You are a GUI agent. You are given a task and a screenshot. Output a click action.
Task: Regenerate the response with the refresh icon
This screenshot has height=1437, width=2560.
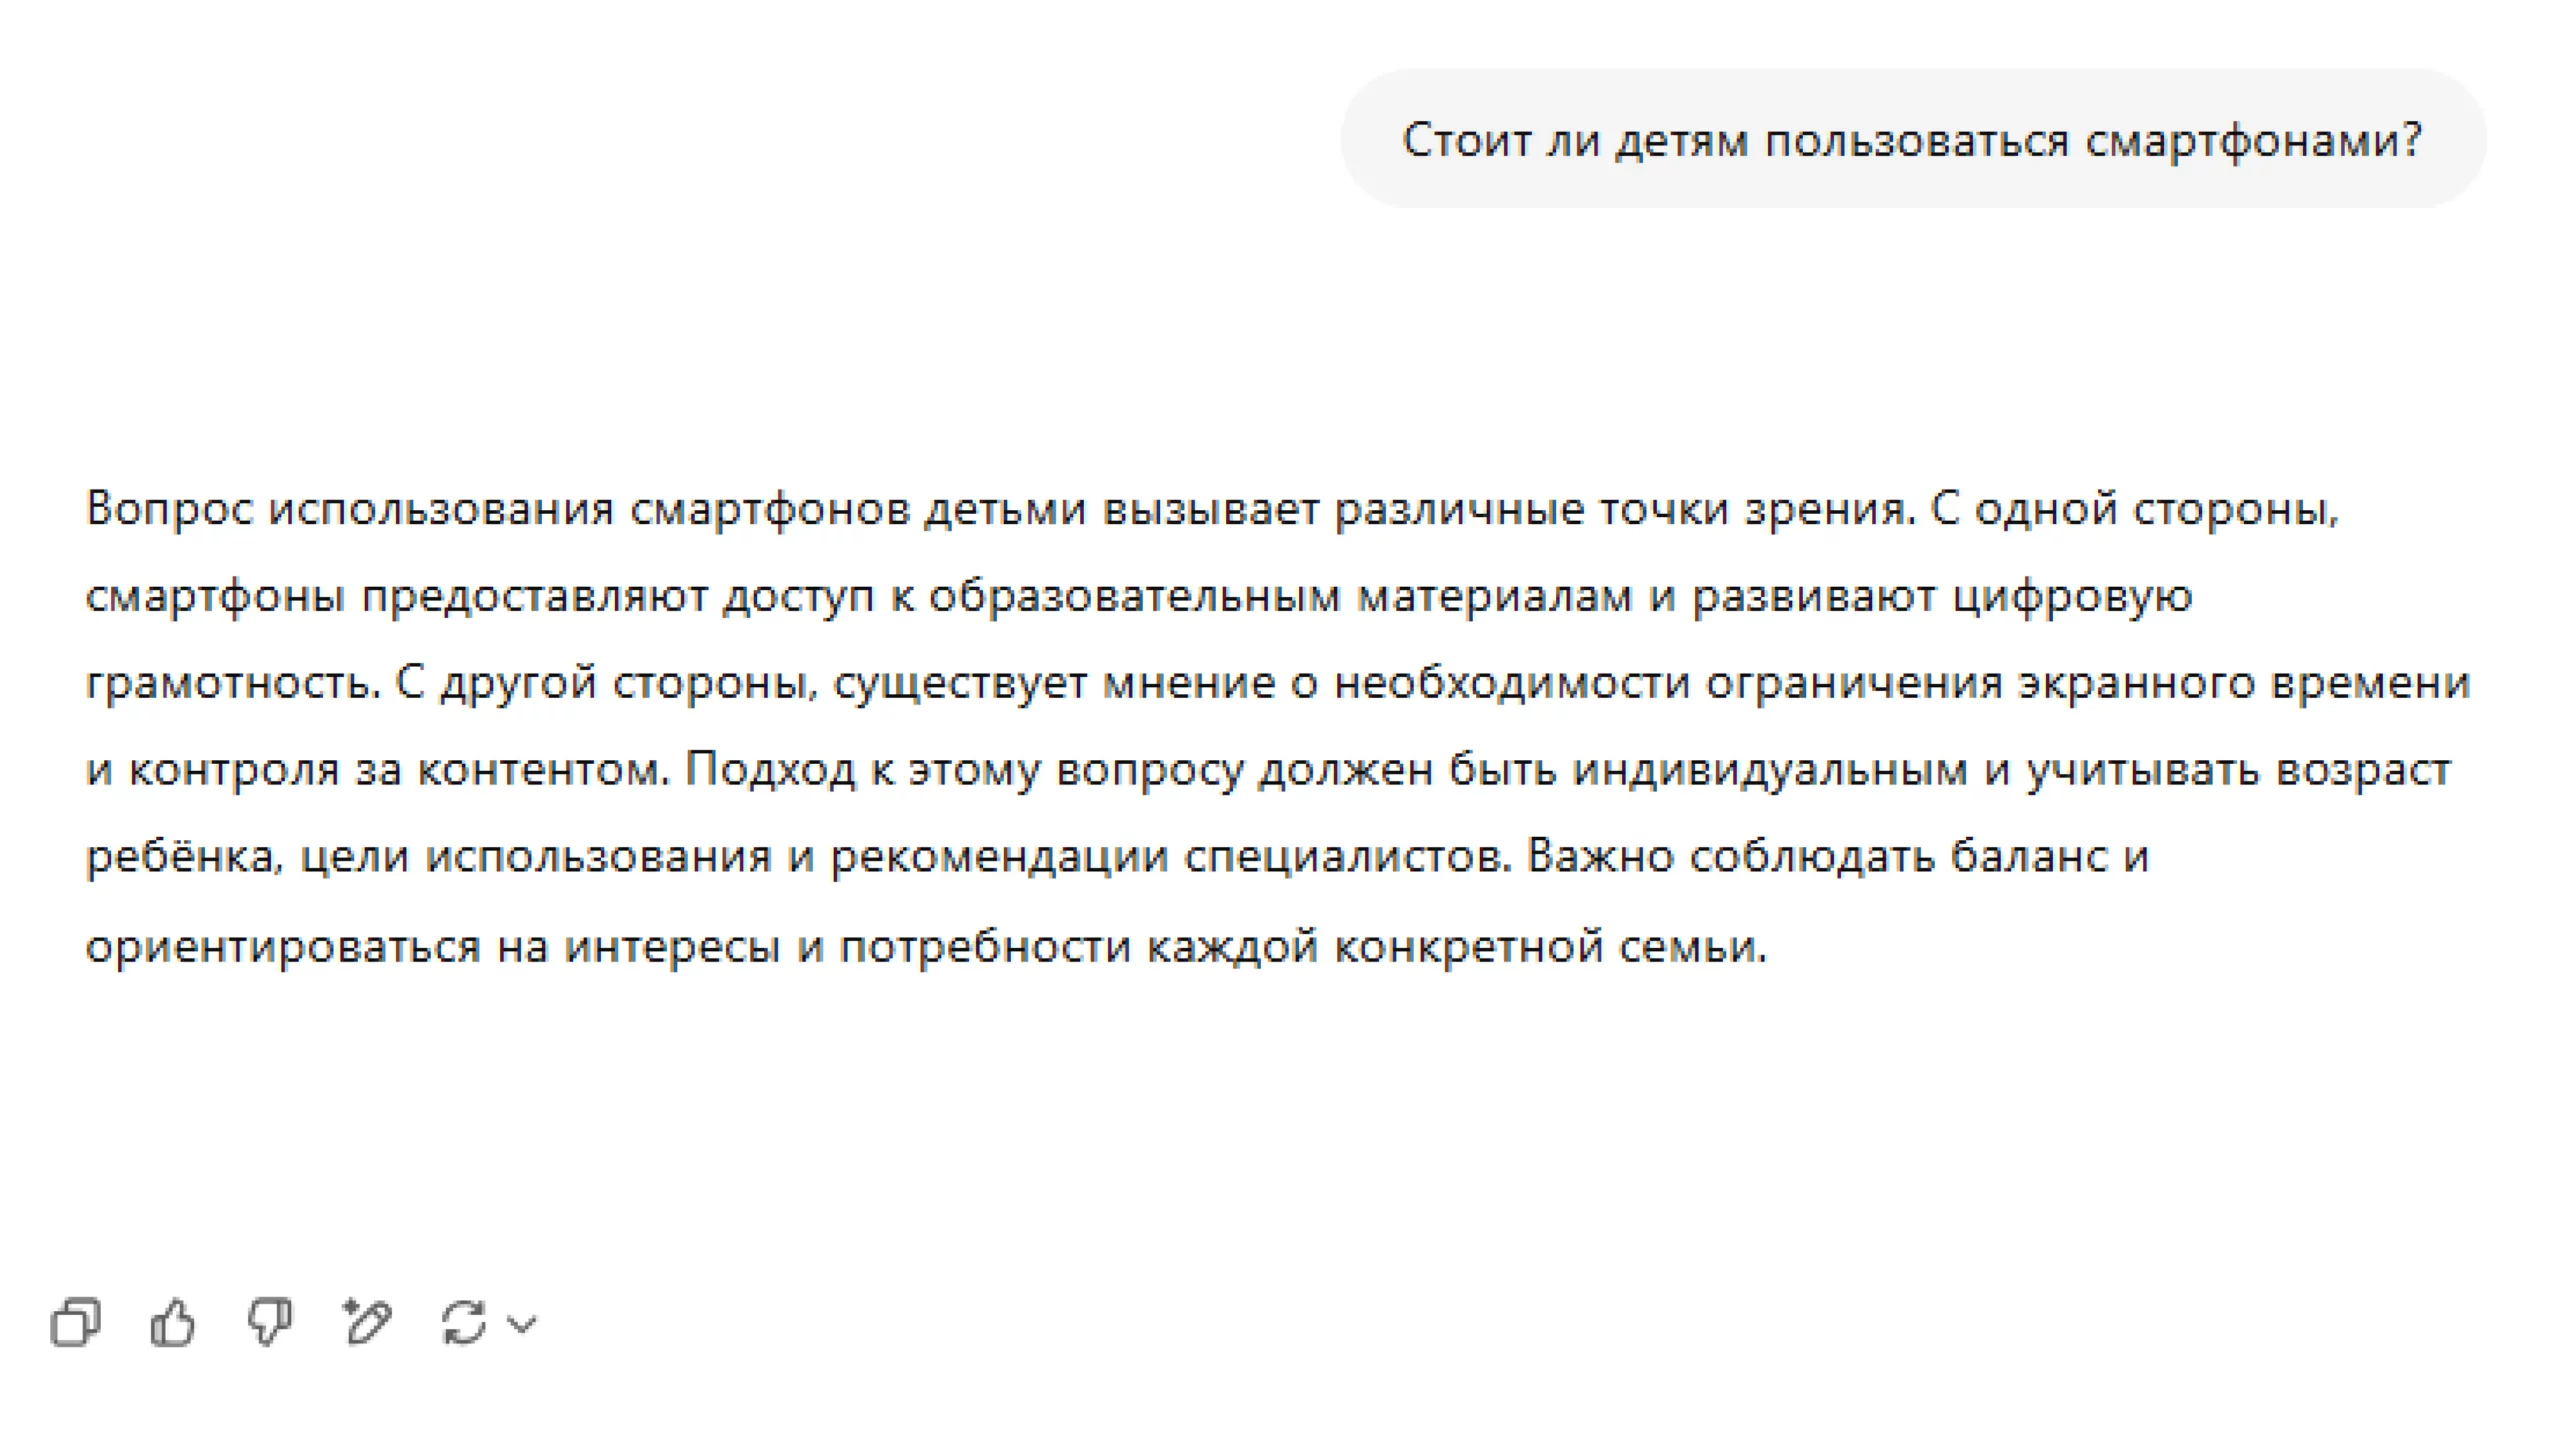click(x=464, y=1323)
